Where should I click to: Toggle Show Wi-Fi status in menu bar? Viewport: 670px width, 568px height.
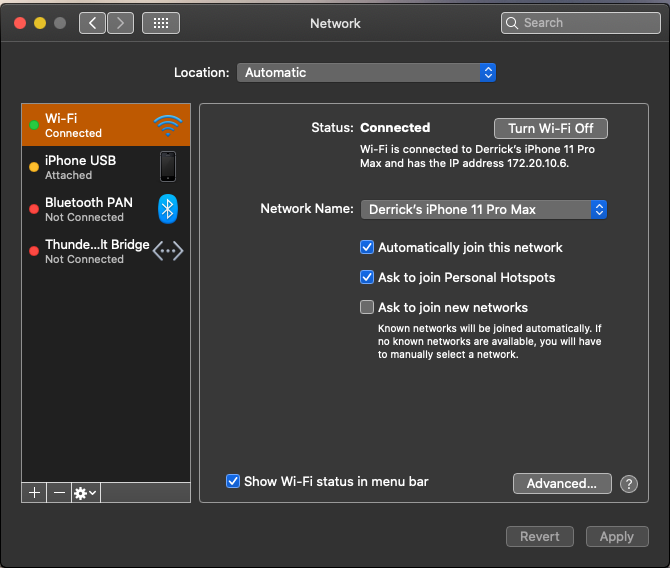coord(233,481)
